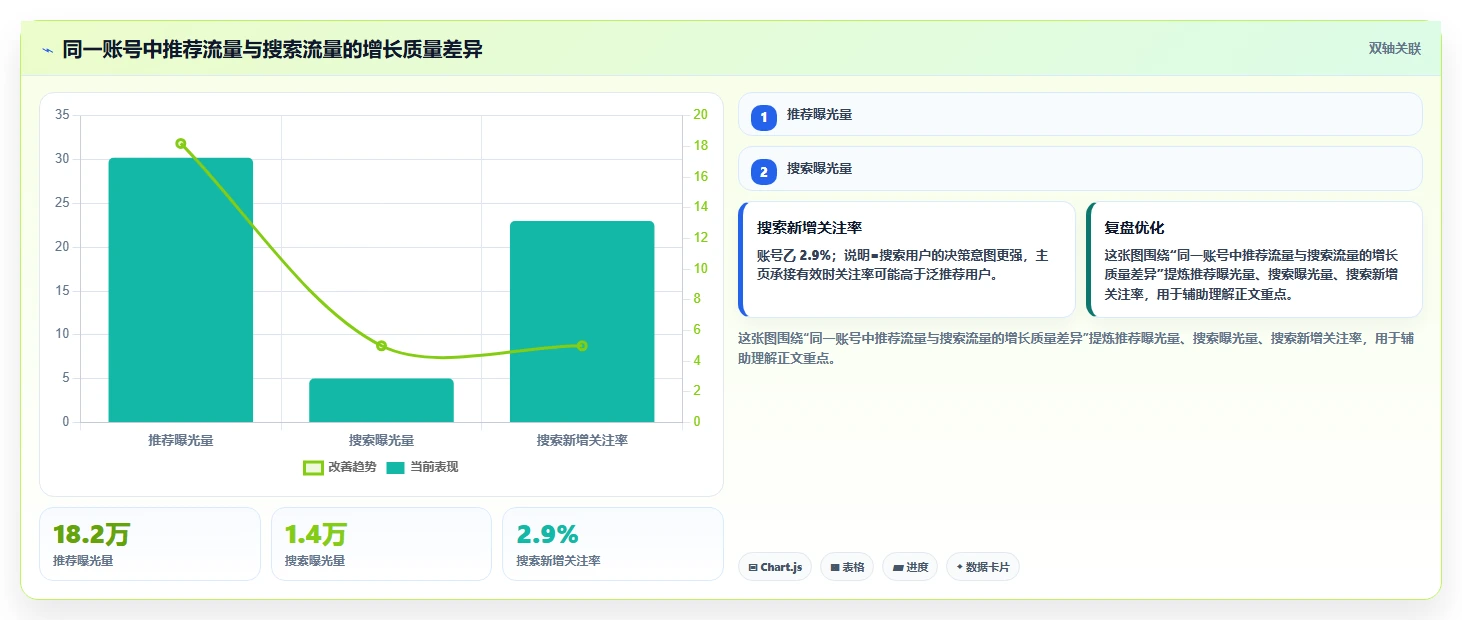The width and height of the screenshot is (1462, 620).
Task: Click the left axis value 35
Action: pos(62,115)
